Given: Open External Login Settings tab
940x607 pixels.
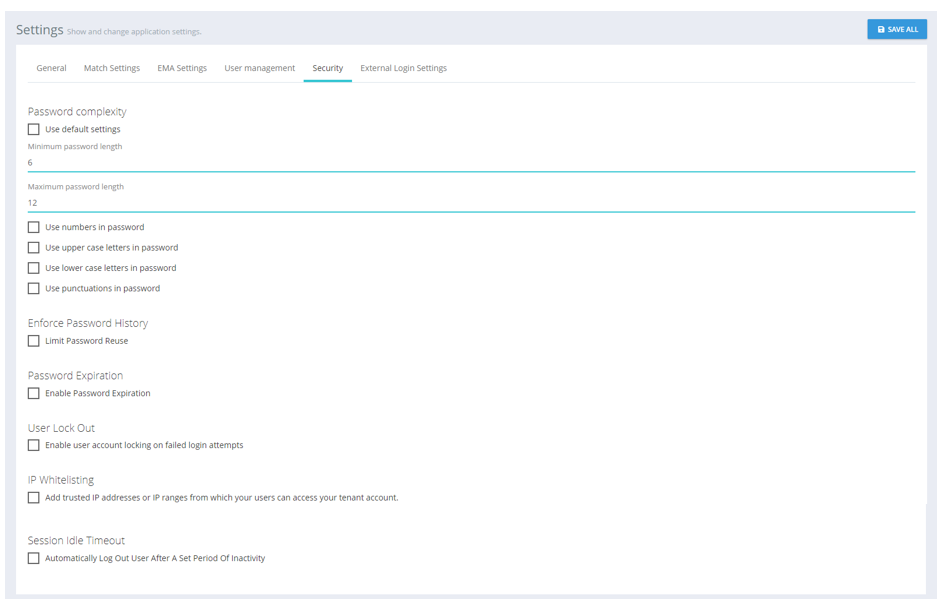Looking at the screenshot, I should 403,68.
